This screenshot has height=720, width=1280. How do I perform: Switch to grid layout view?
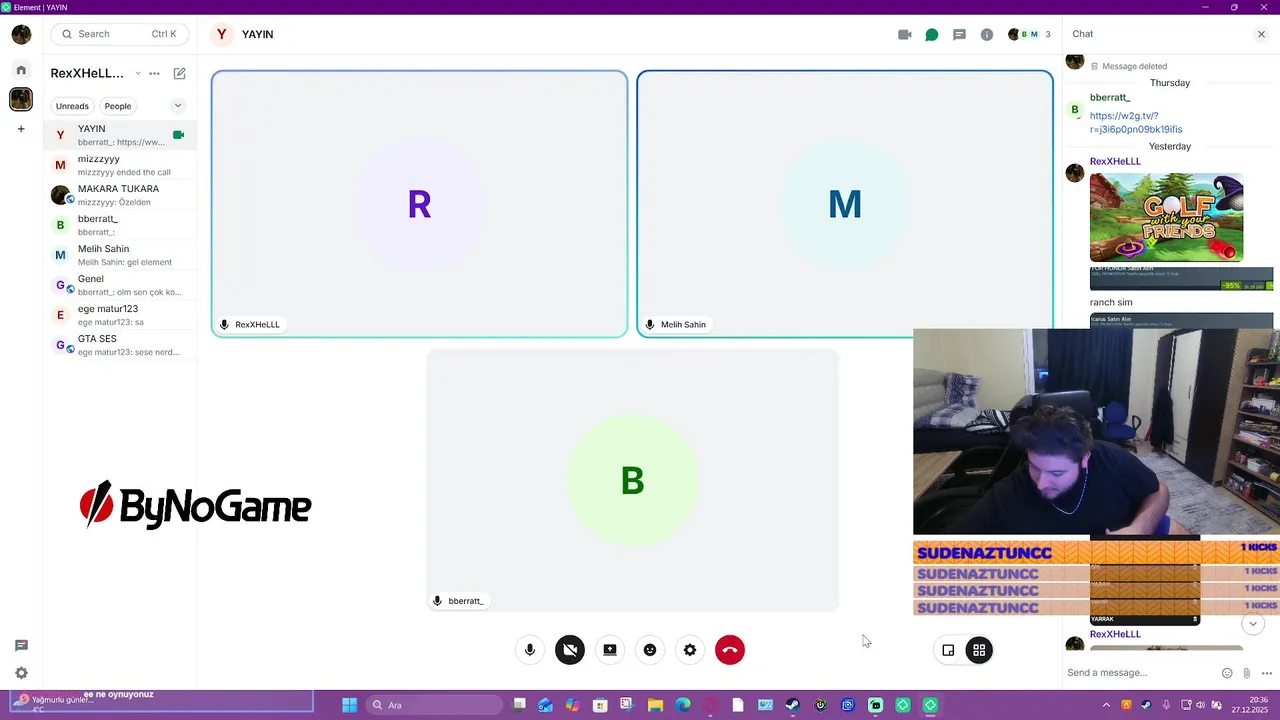pos(979,650)
